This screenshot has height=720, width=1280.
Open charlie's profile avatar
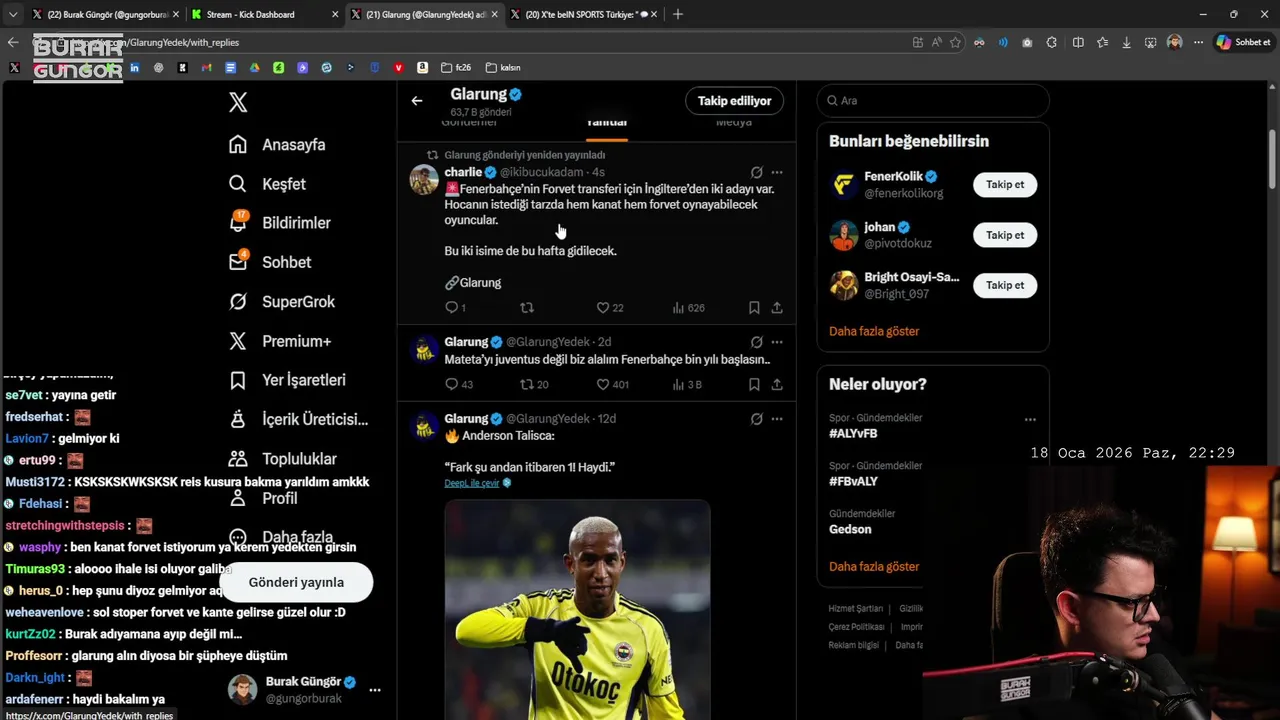424,180
